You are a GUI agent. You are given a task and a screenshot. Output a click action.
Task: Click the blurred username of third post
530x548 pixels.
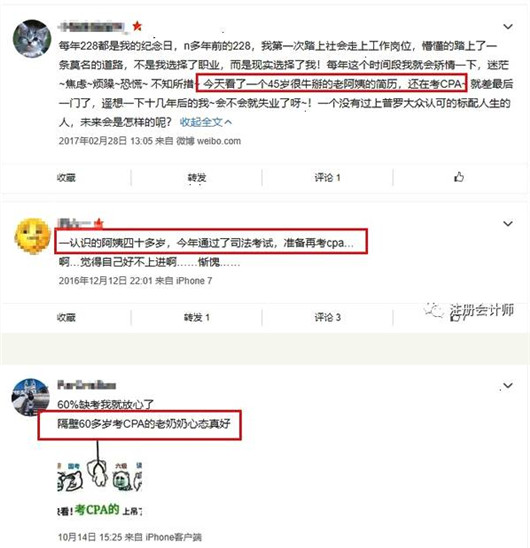click(x=86, y=385)
